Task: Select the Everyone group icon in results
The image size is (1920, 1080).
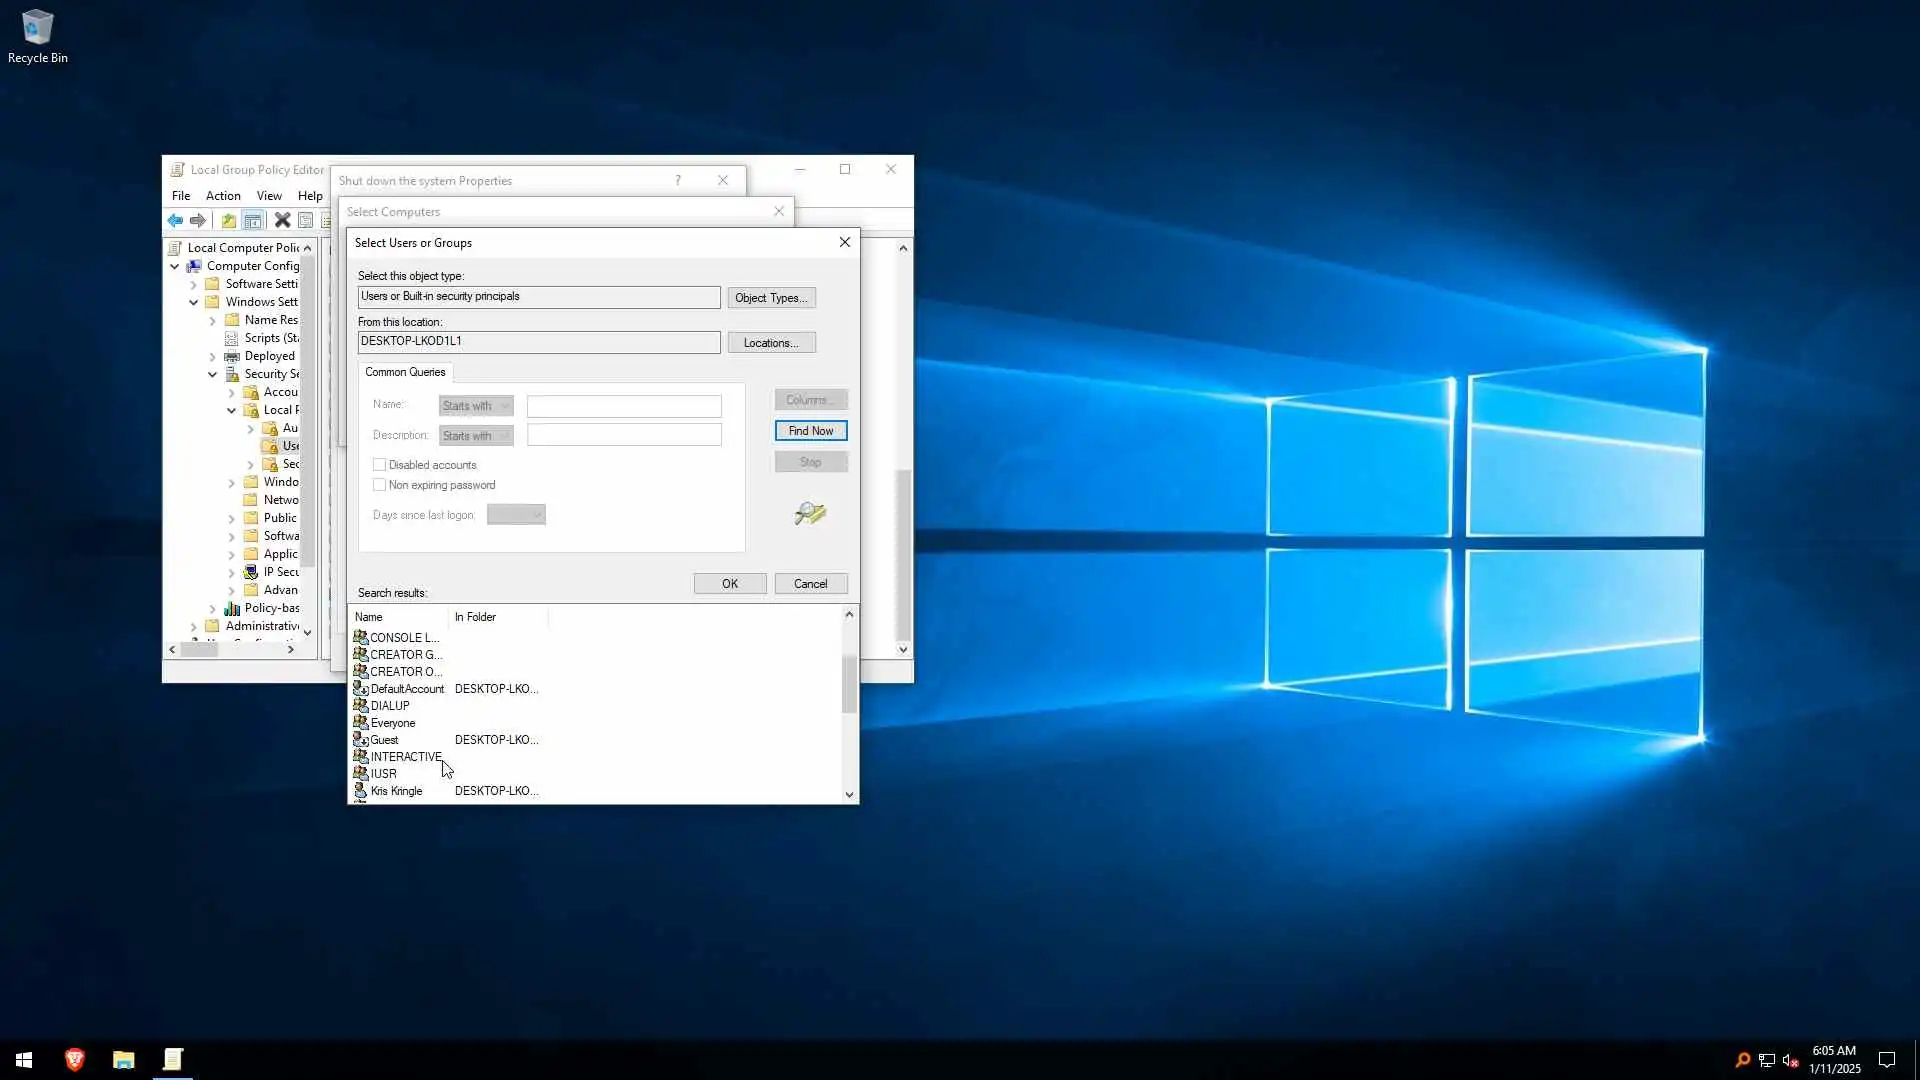Action: pos(361,723)
